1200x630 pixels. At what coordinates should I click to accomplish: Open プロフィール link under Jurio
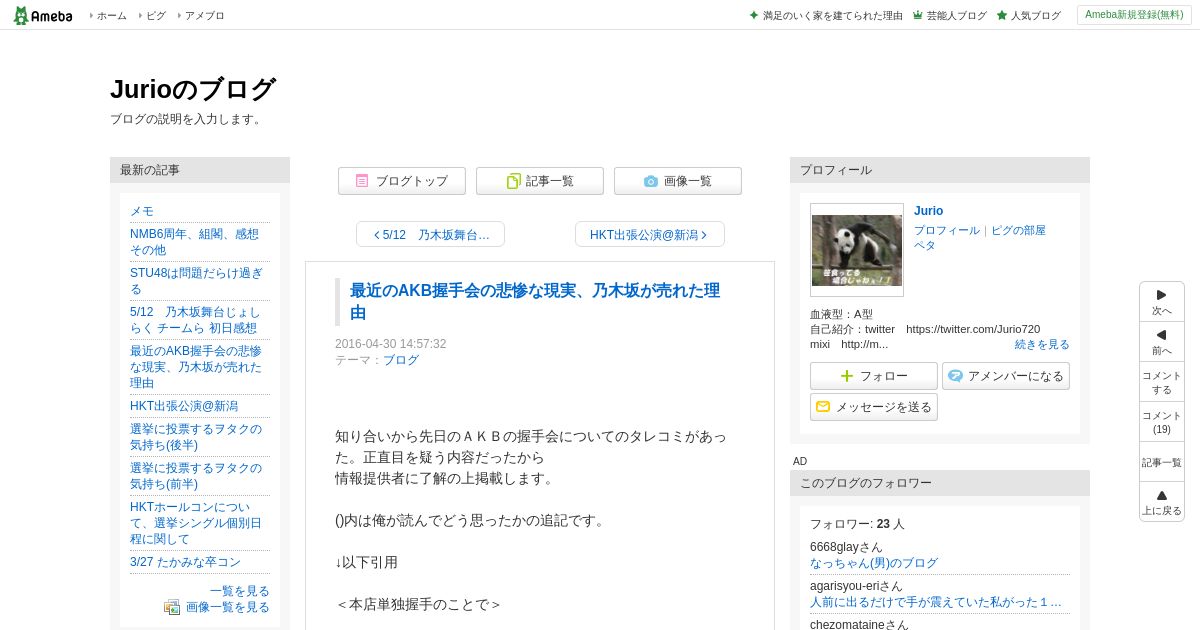click(x=947, y=230)
